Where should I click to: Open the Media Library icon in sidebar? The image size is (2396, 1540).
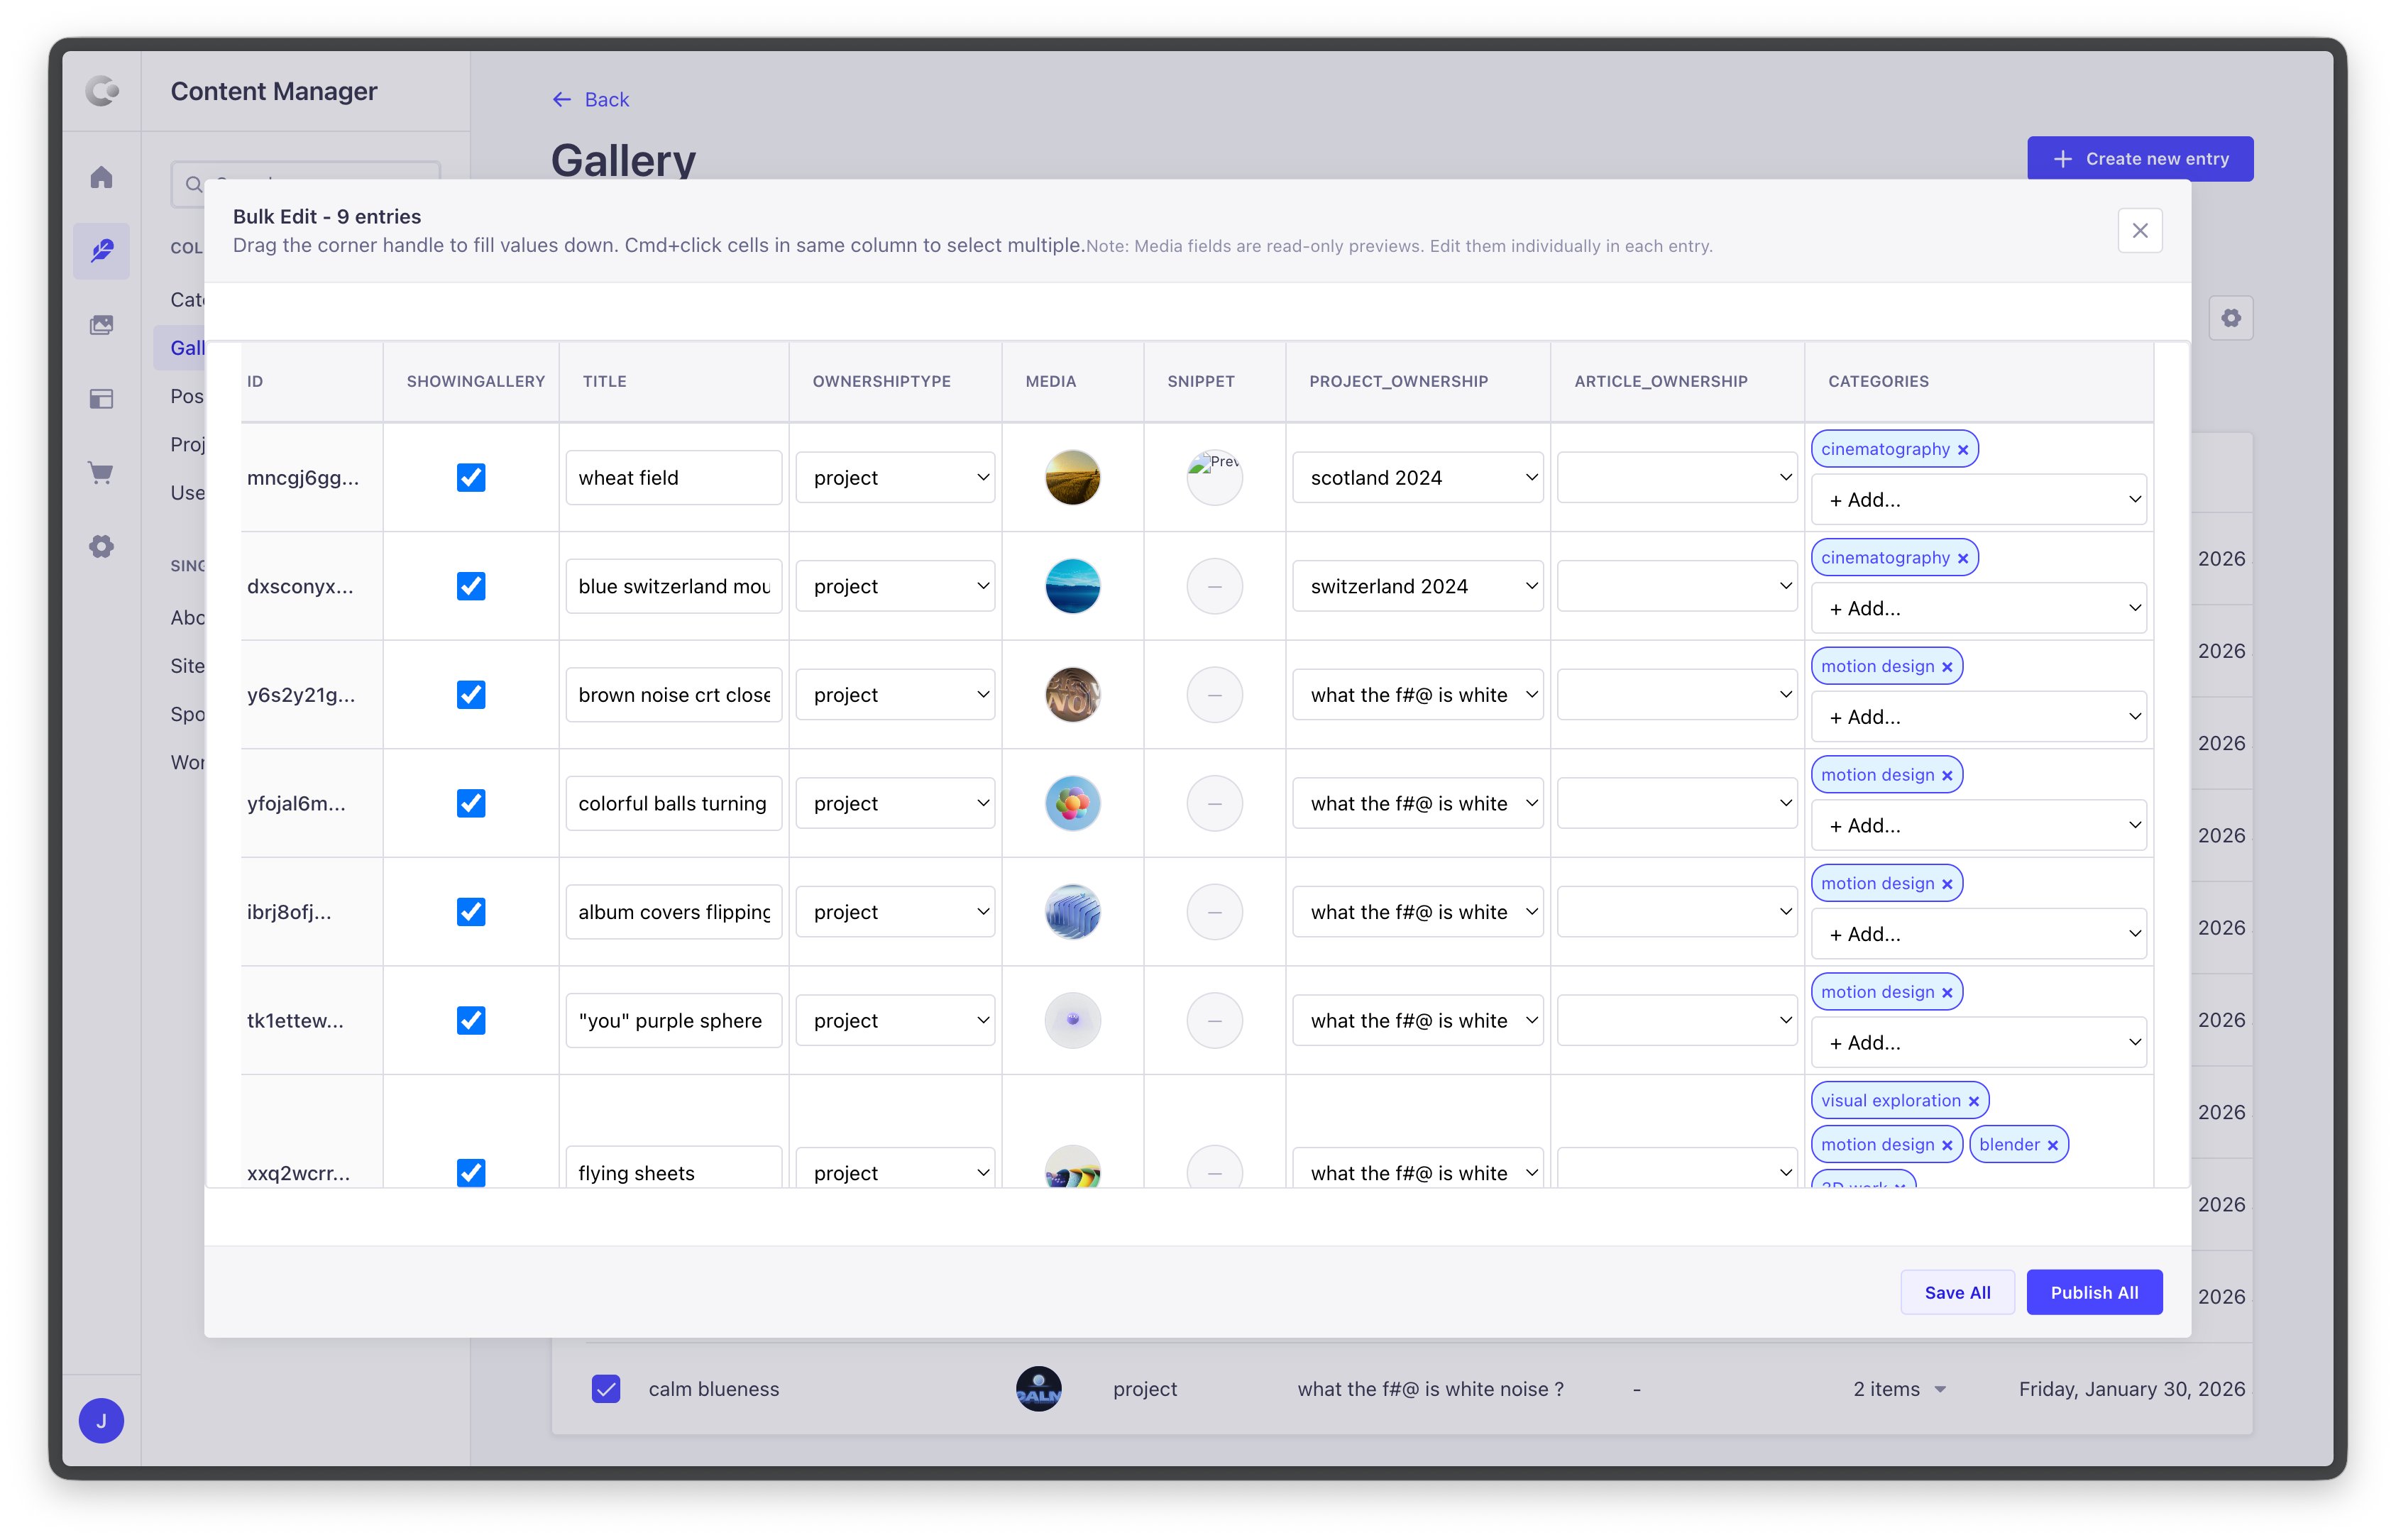click(101, 325)
